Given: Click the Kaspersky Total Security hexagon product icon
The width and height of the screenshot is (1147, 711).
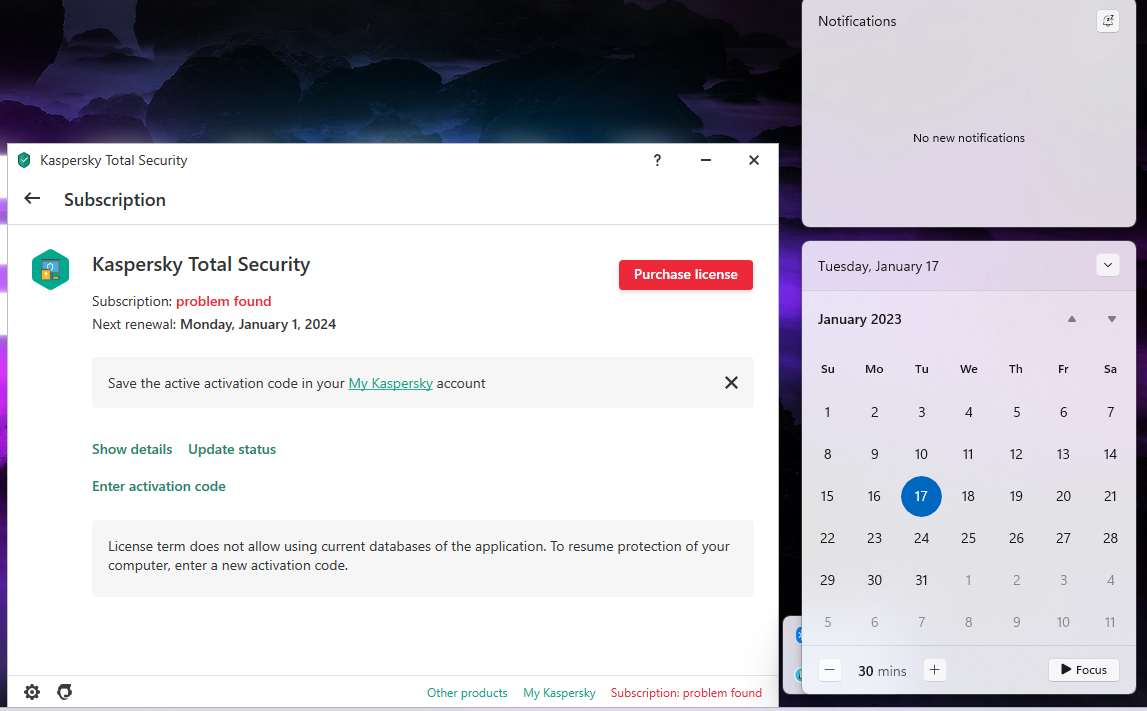Looking at the screenshot, I should pos(50,270).
